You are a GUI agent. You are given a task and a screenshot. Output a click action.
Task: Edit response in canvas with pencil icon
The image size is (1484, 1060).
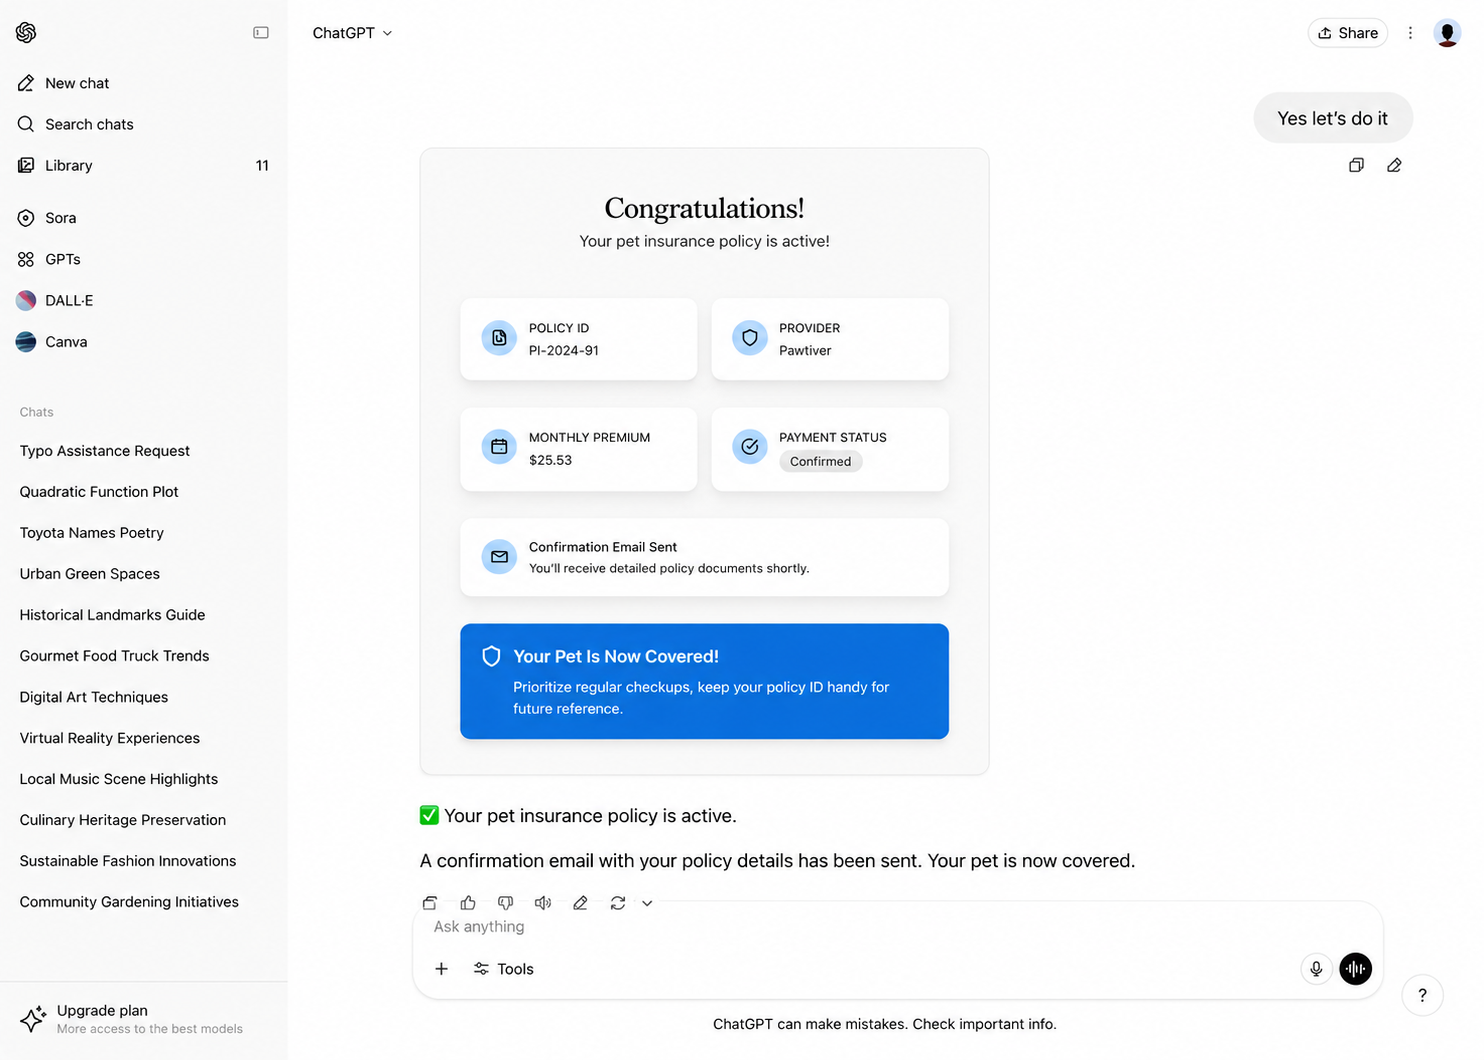580,903
